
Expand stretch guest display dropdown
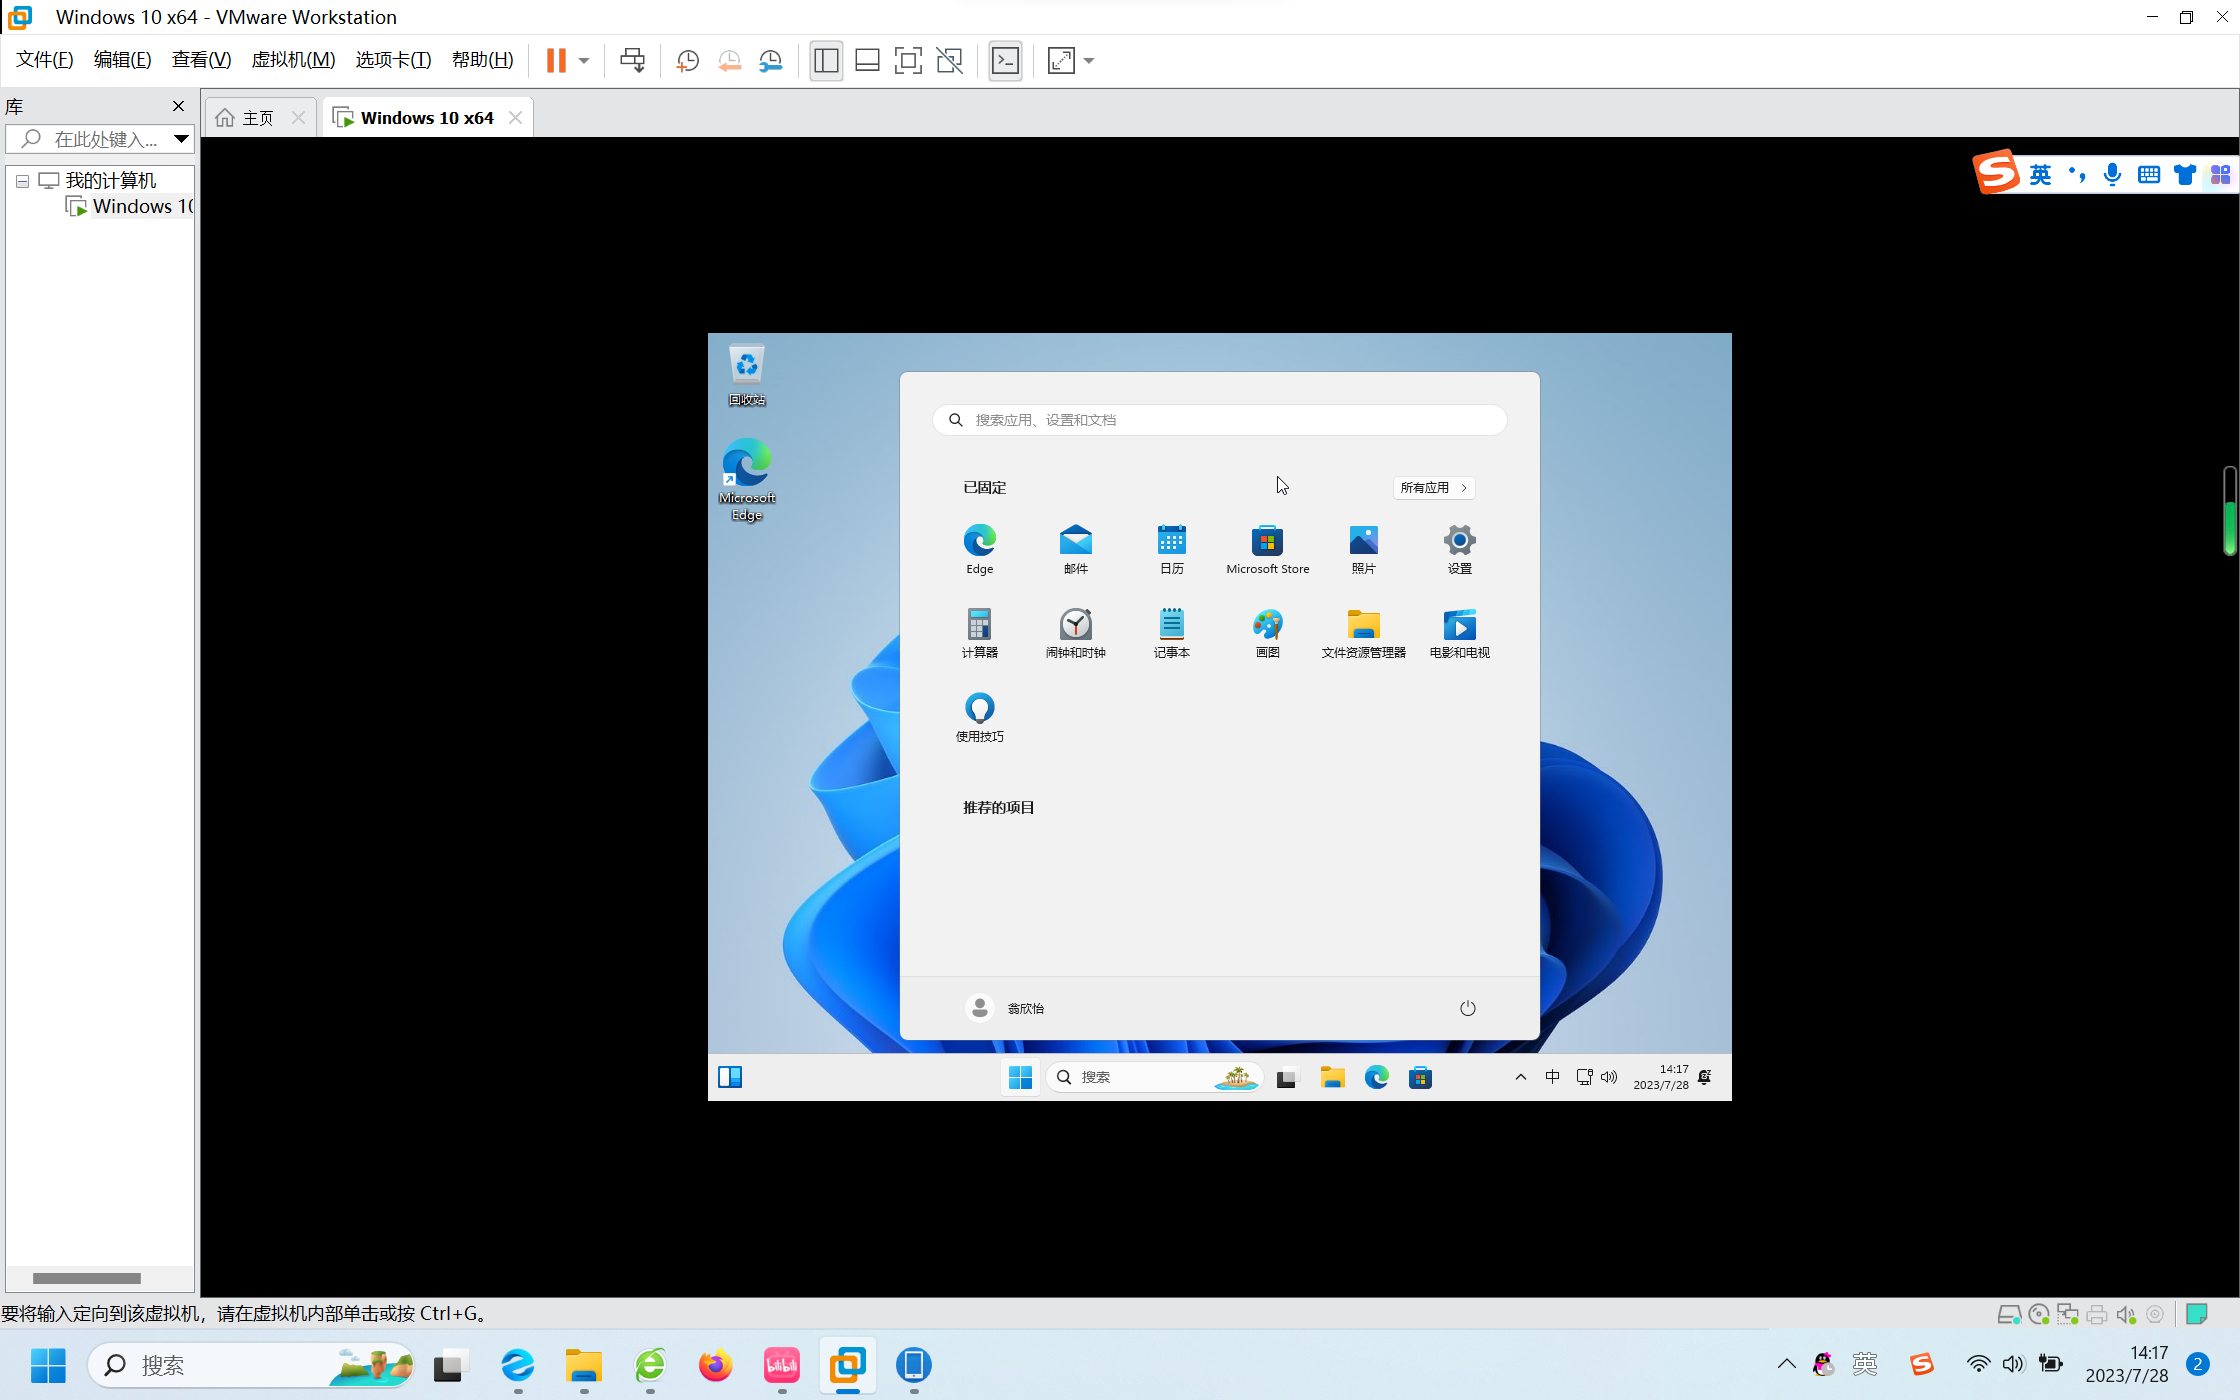pos(1089,61)
